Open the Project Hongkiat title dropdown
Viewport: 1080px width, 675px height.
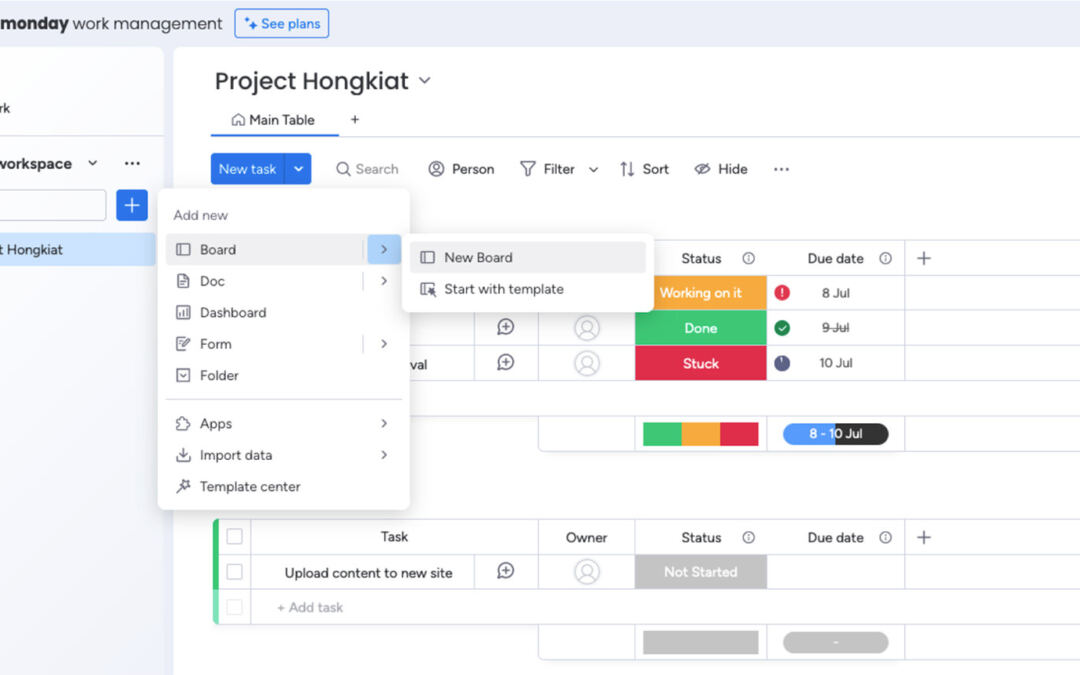425,81
